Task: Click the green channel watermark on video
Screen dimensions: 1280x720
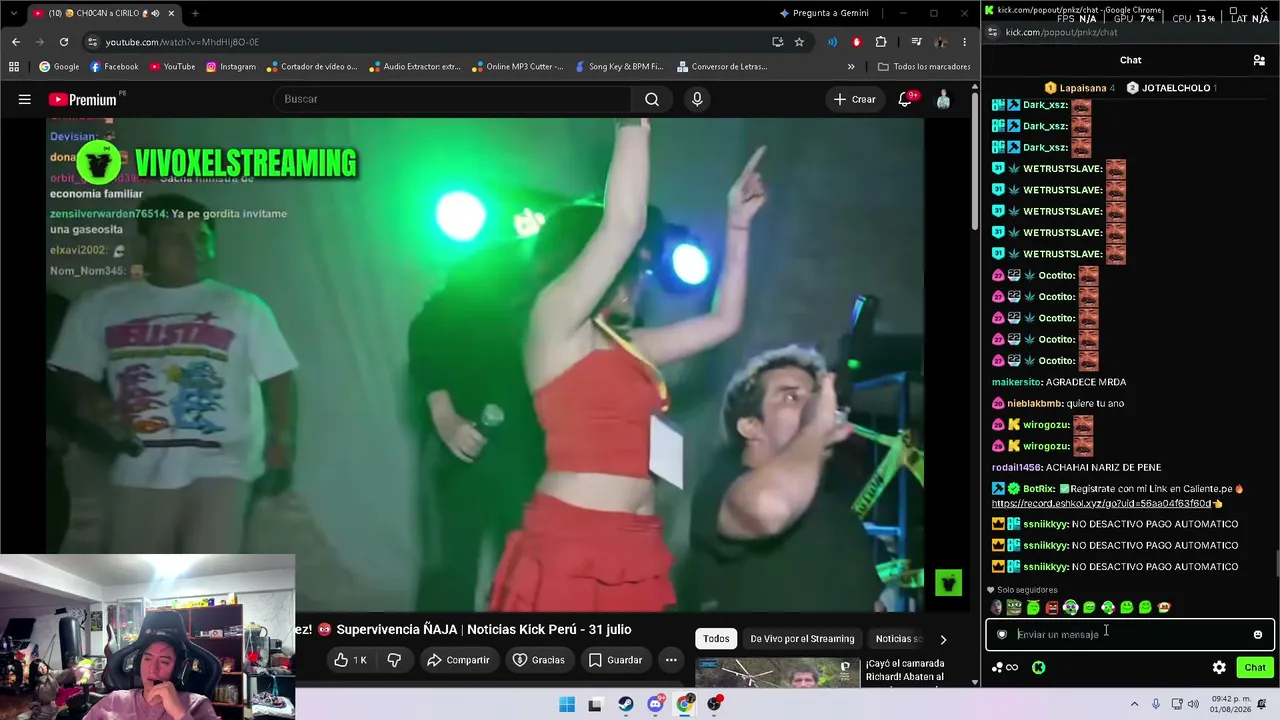Action: (x=948, y=582)
